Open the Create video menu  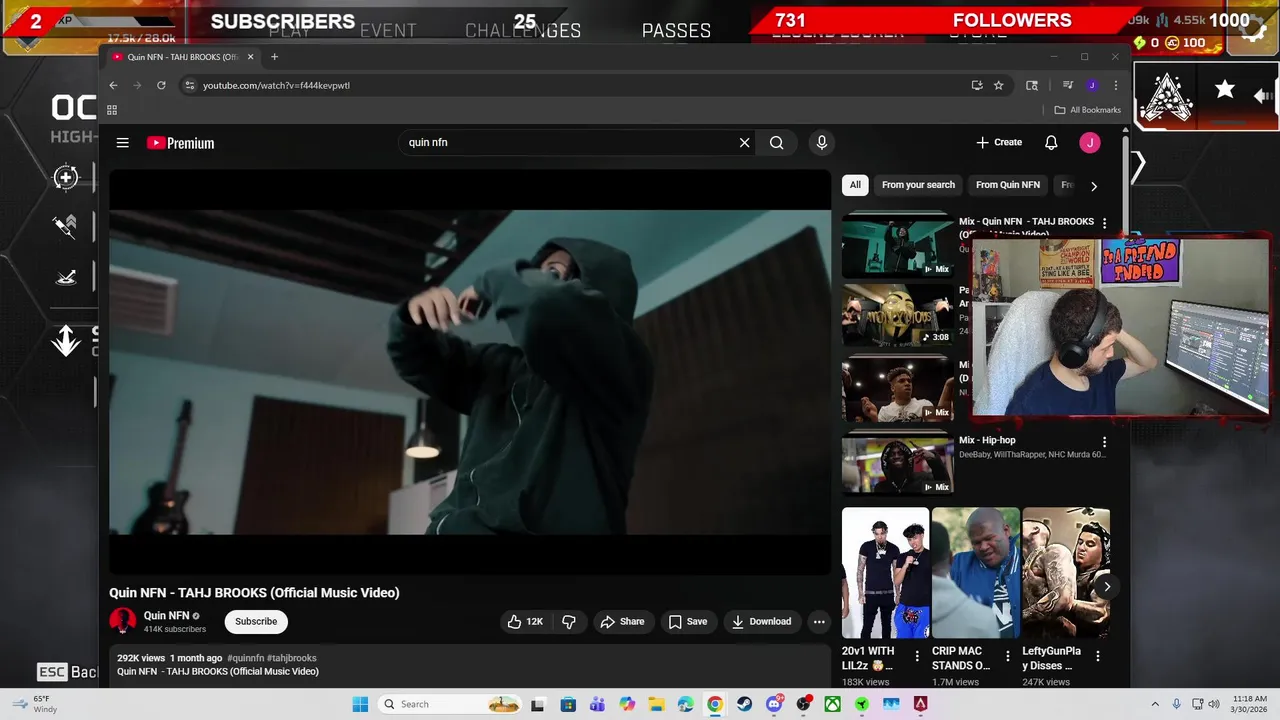click(999, 143)
